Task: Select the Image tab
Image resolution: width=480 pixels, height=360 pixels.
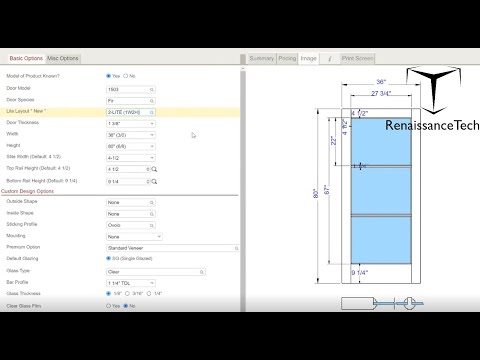Action: pos(308,59)
